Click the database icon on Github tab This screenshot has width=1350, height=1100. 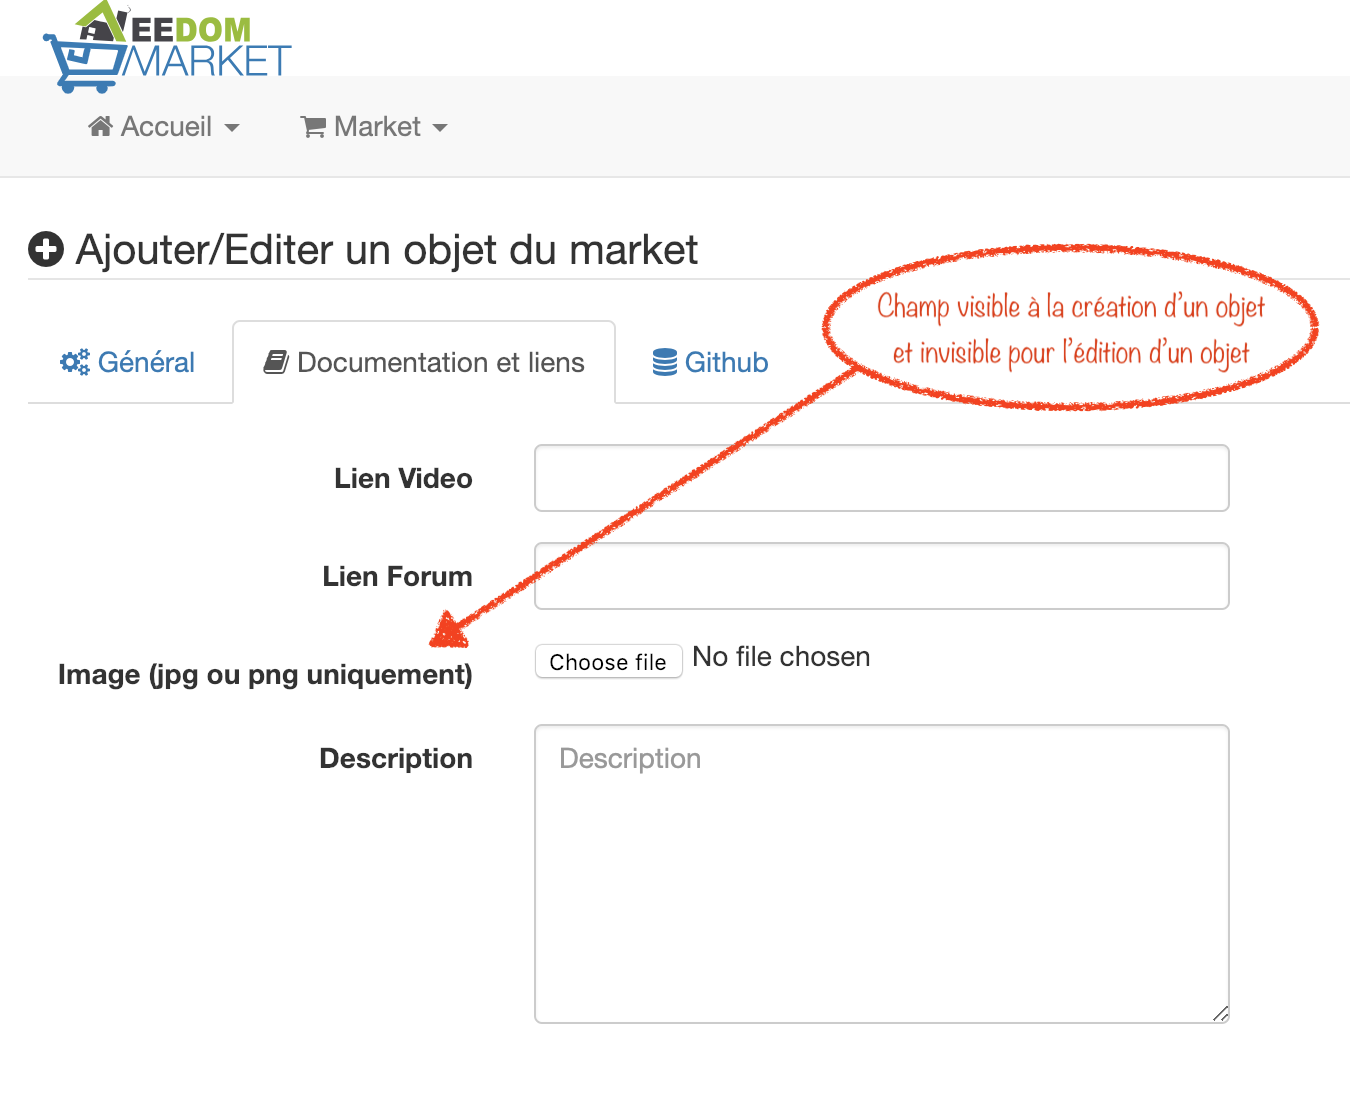[x=665, y=362]
